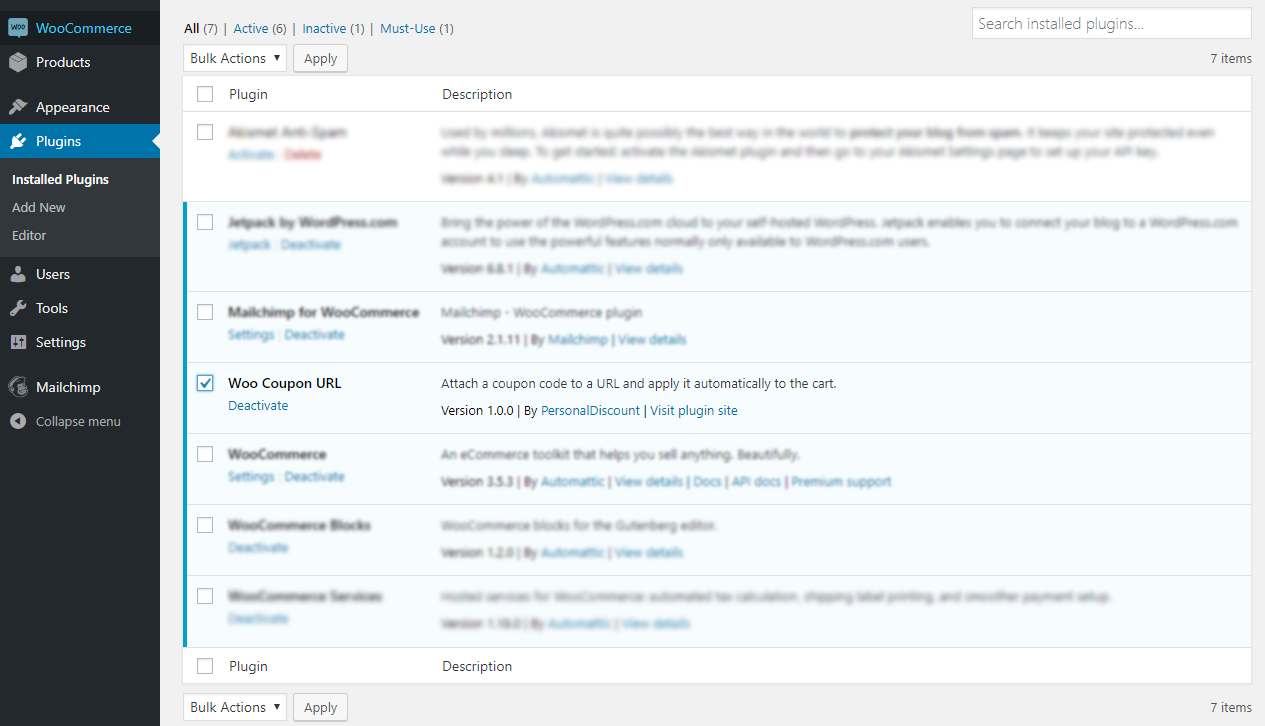Click the Woo Coupon URL description text
This screenshot has height=726, width=1265.
click(x=638, y=384)
